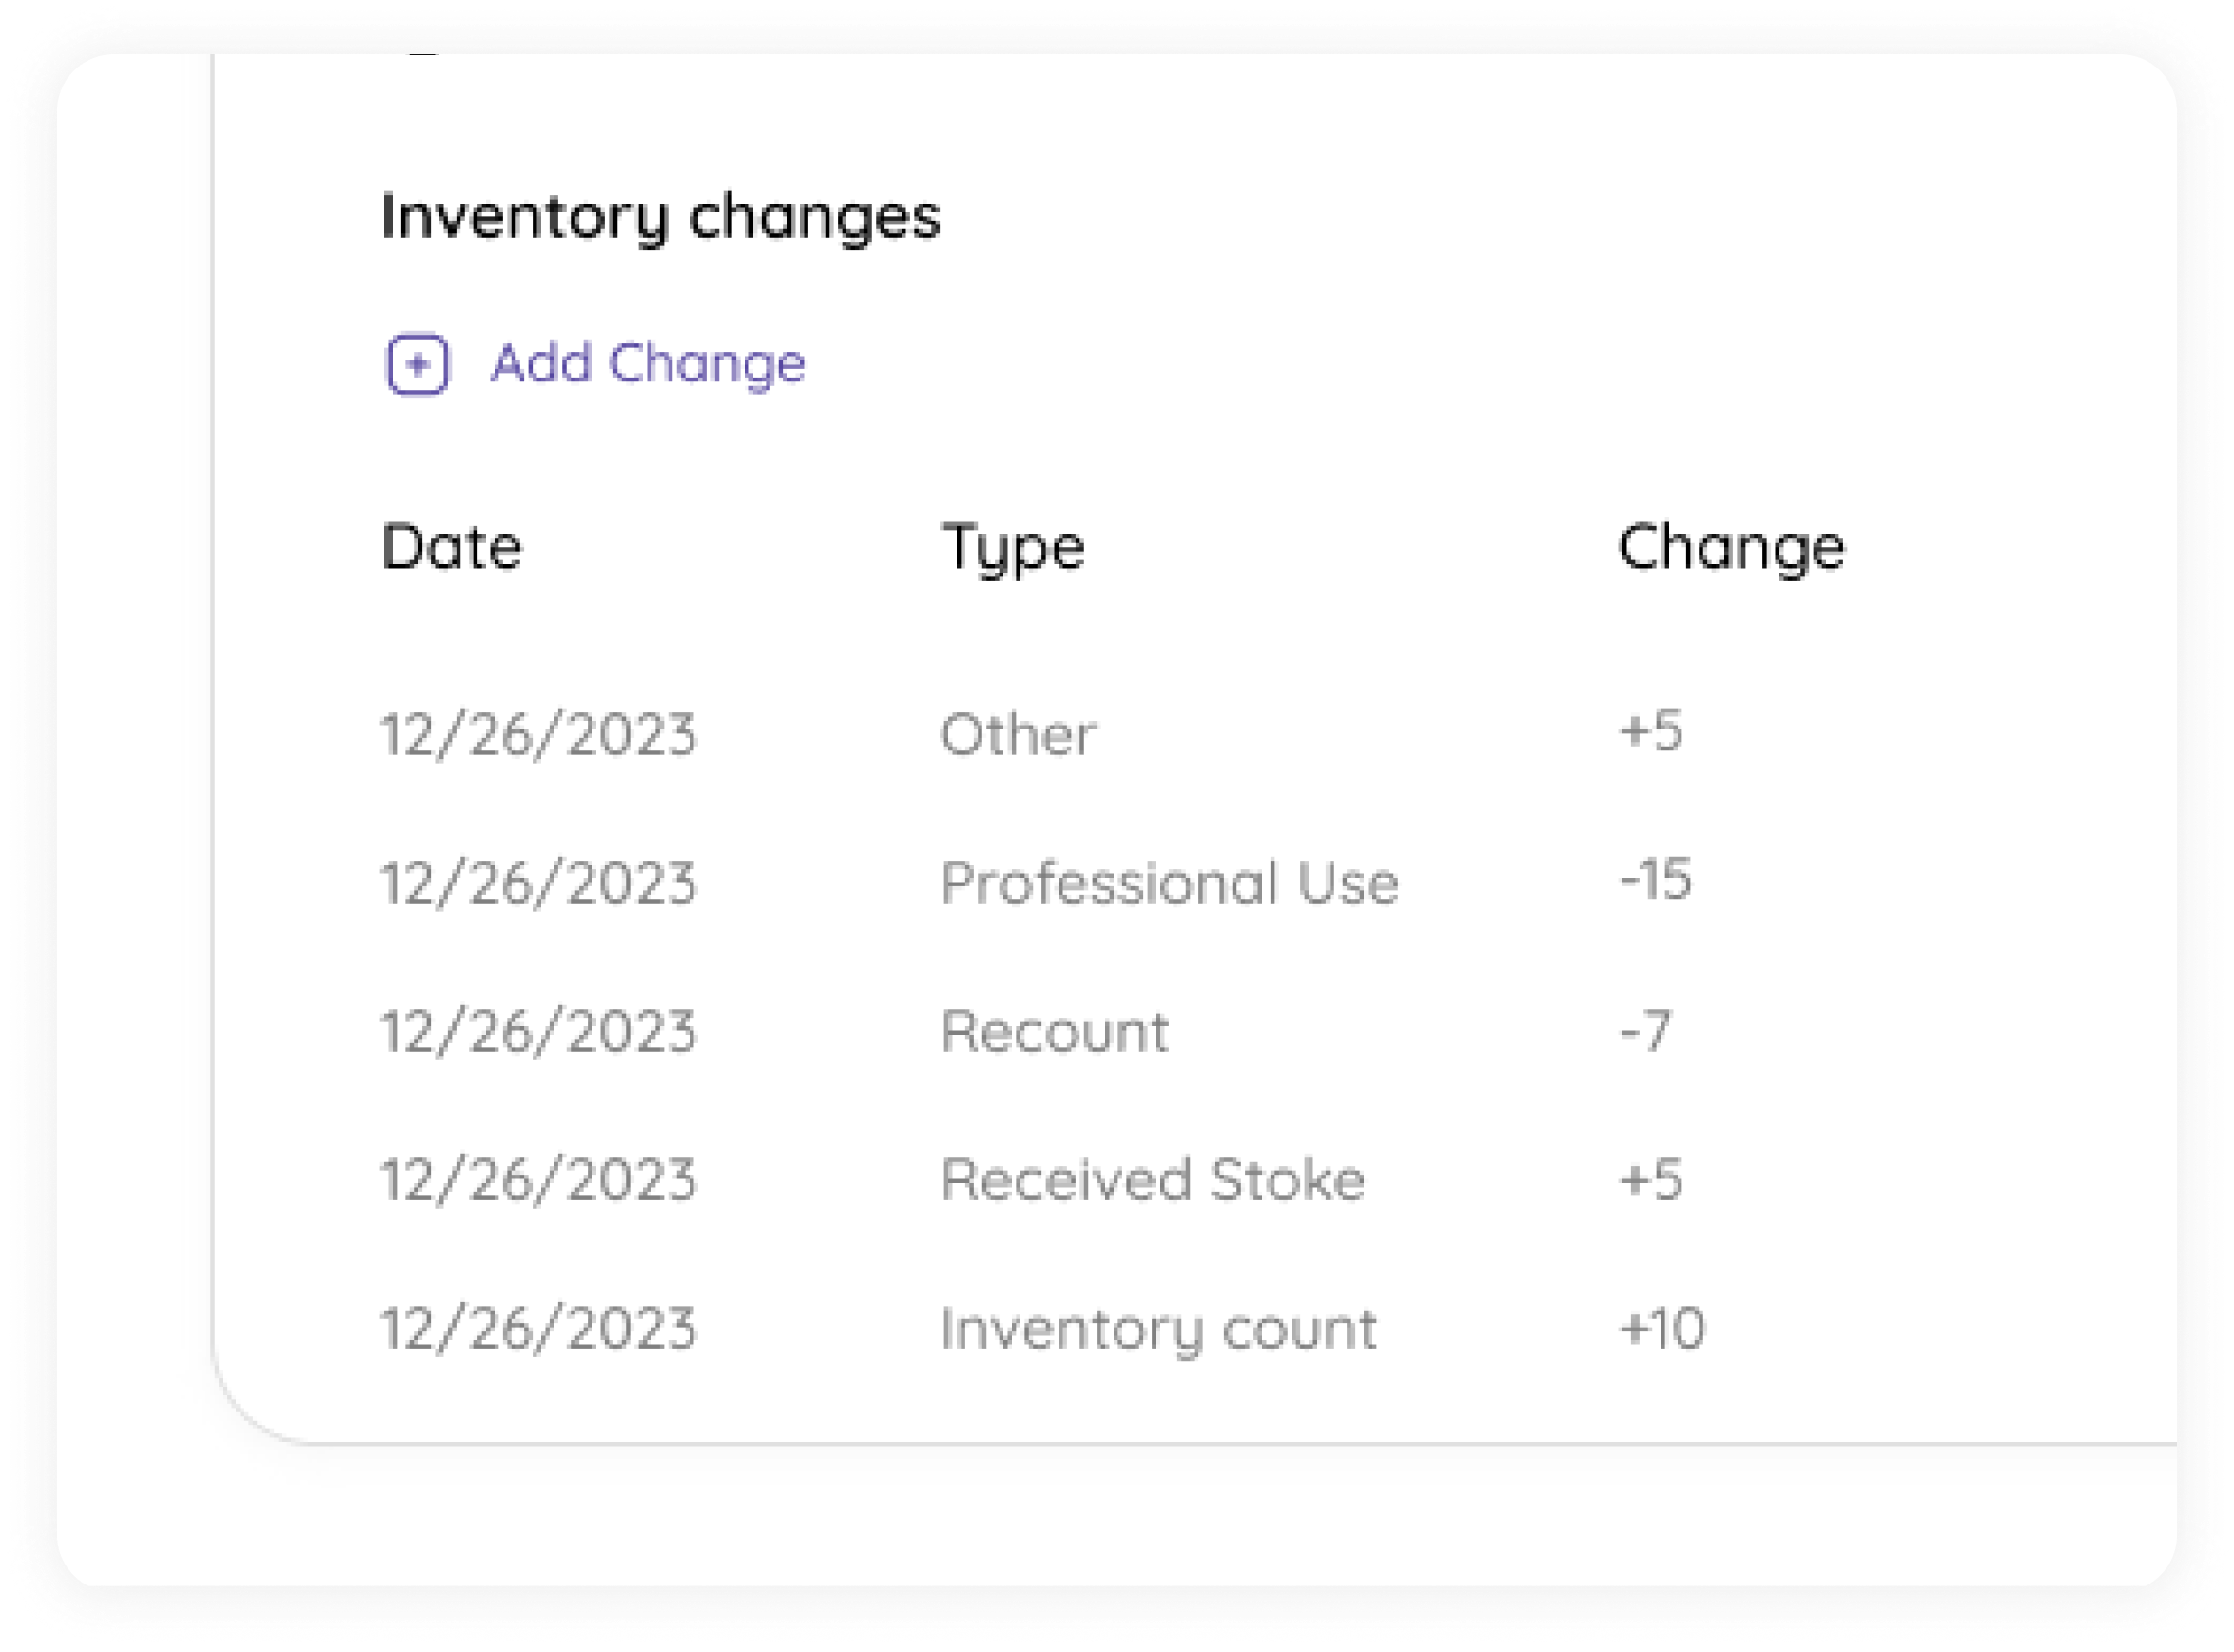Click the -15 change value
This screenshot has height=1652, width=2234.
tap(1656, 880)
